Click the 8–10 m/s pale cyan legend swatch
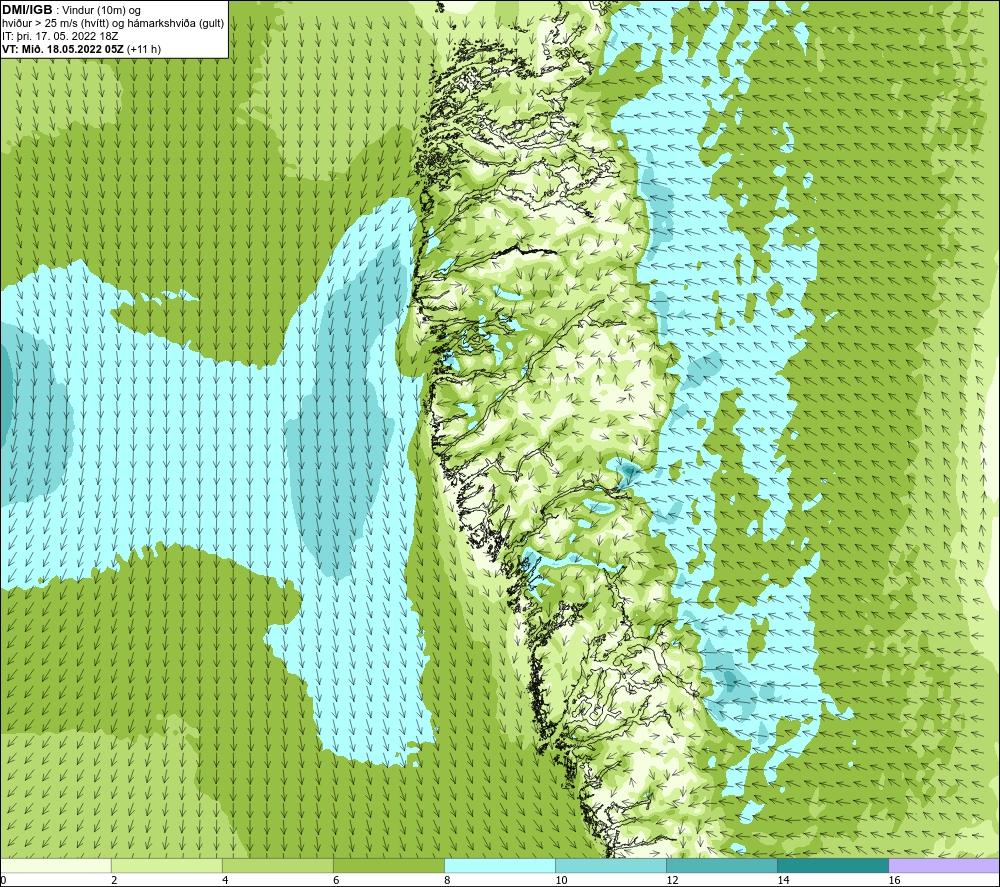Screen dimensions: 1000x887 500,866
